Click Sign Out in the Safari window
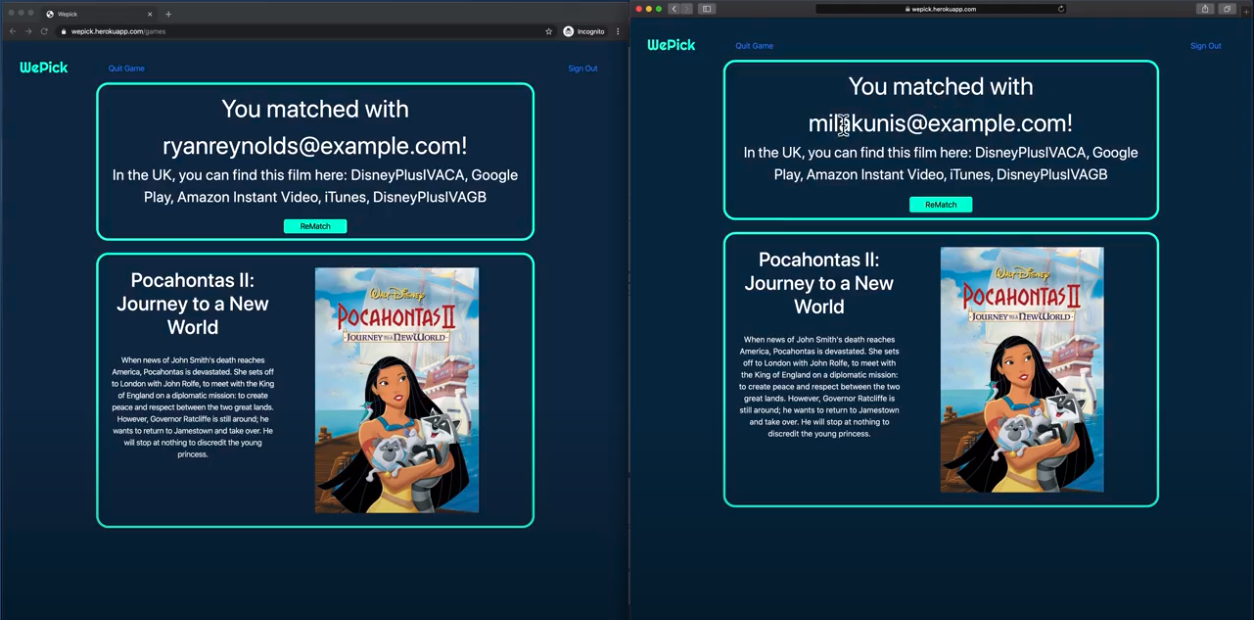 click(1205, 46)
